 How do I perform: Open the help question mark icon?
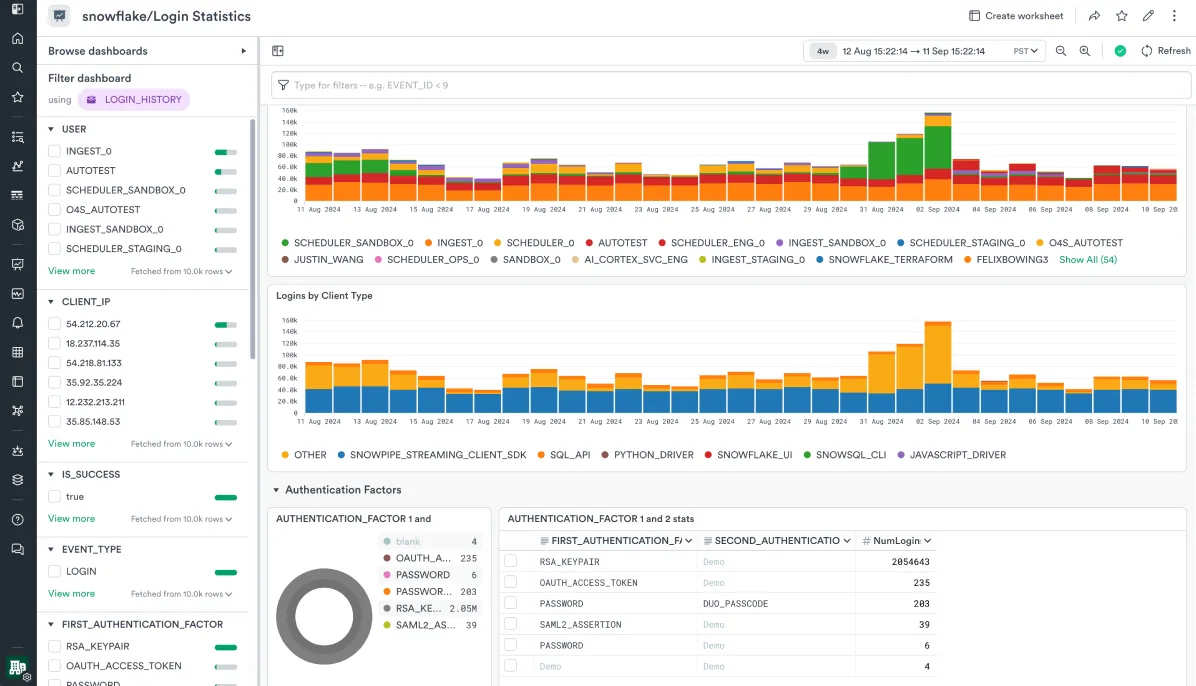click(x=18, y=520)
